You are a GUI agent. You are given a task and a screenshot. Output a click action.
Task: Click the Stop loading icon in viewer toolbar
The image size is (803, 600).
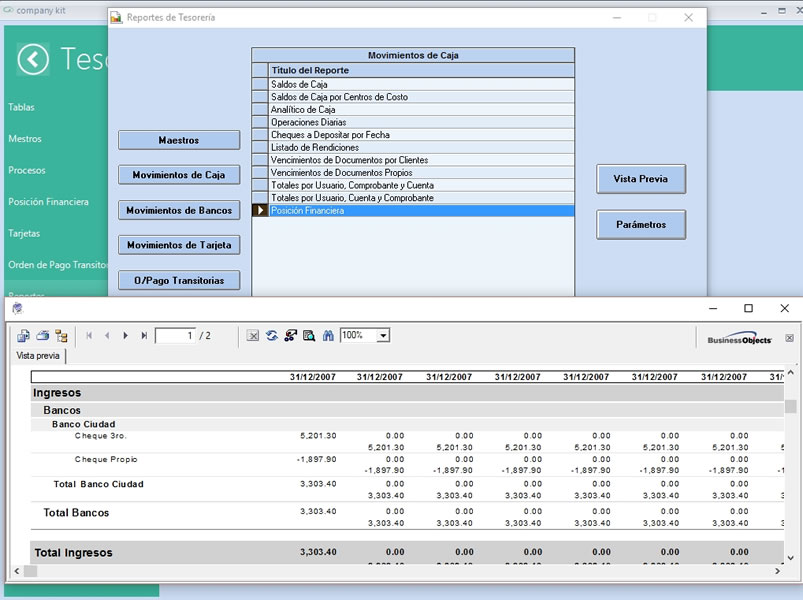[252, 336]
